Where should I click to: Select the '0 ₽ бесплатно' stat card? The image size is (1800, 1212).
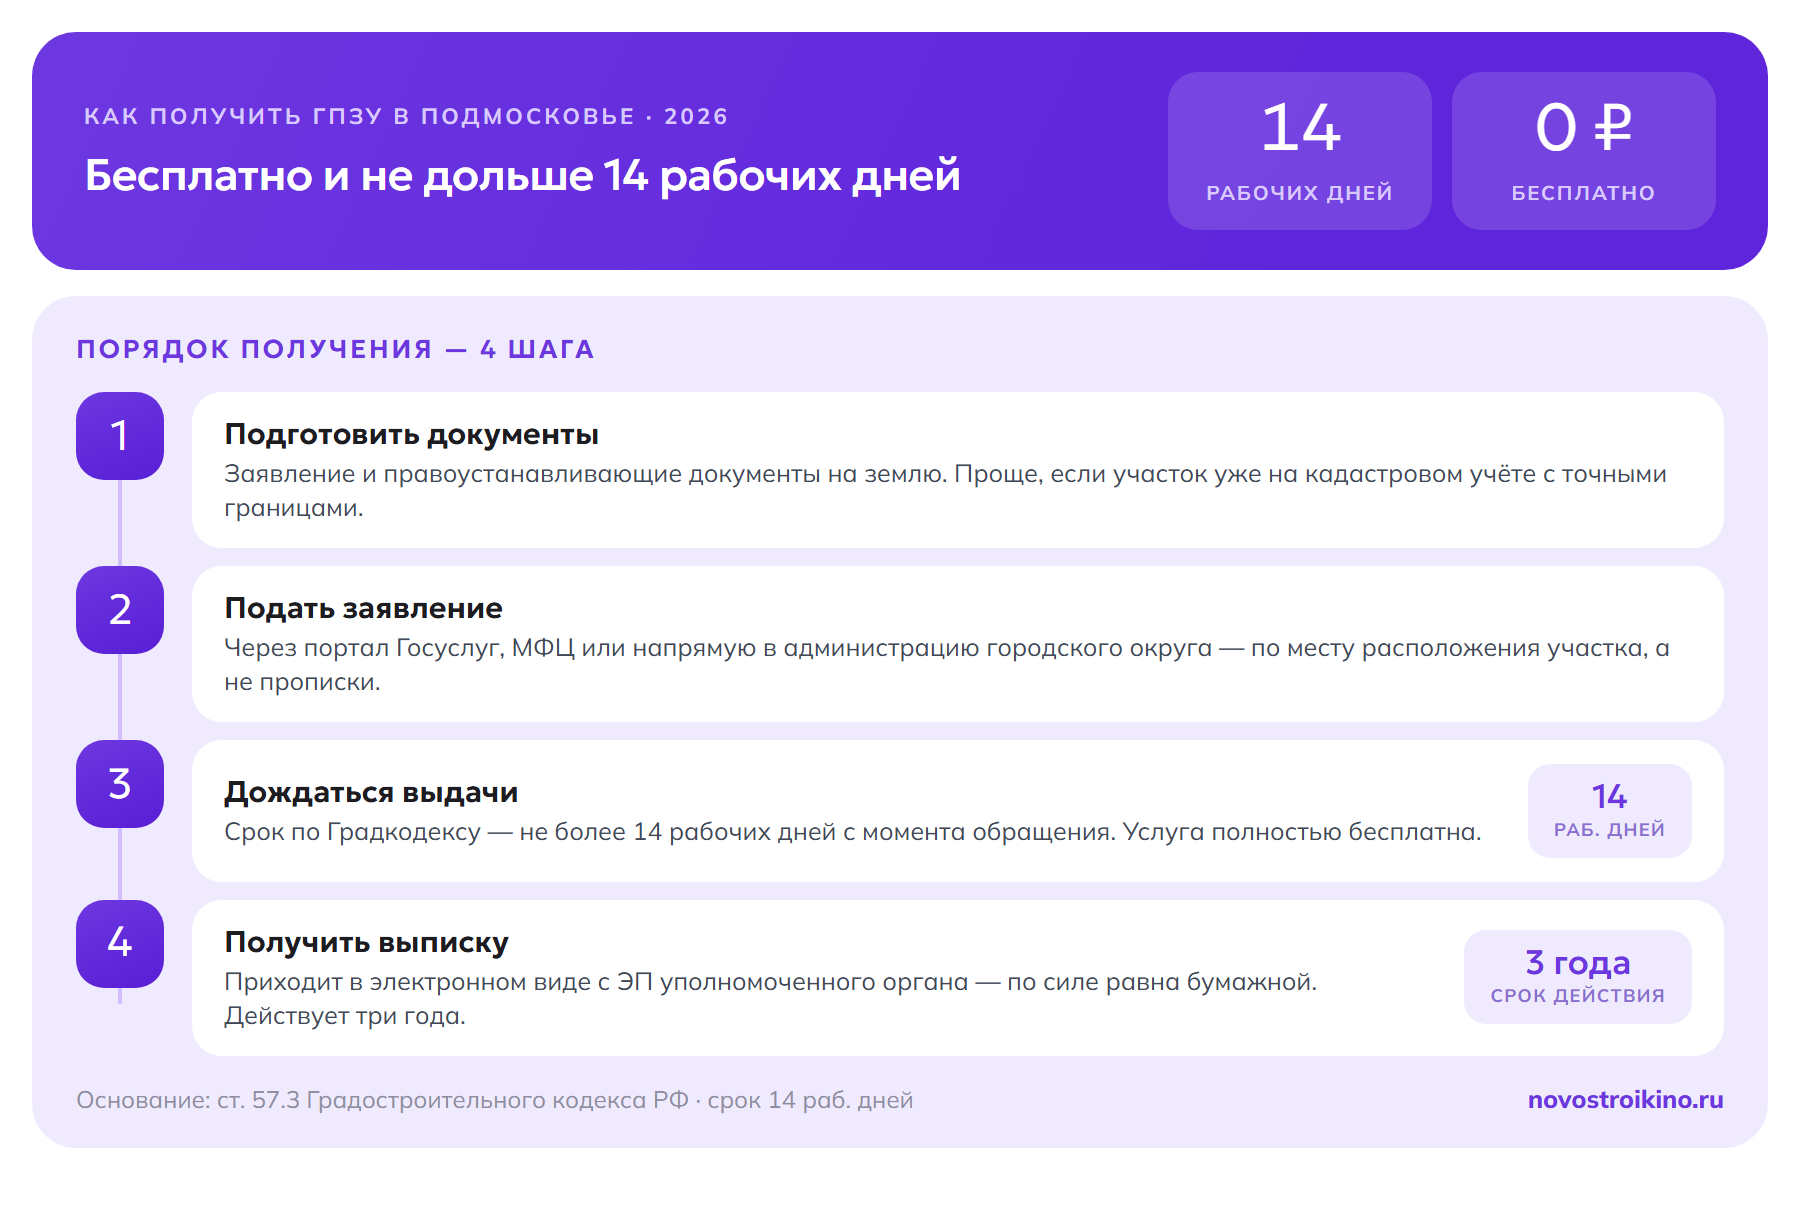point(1584,151)
